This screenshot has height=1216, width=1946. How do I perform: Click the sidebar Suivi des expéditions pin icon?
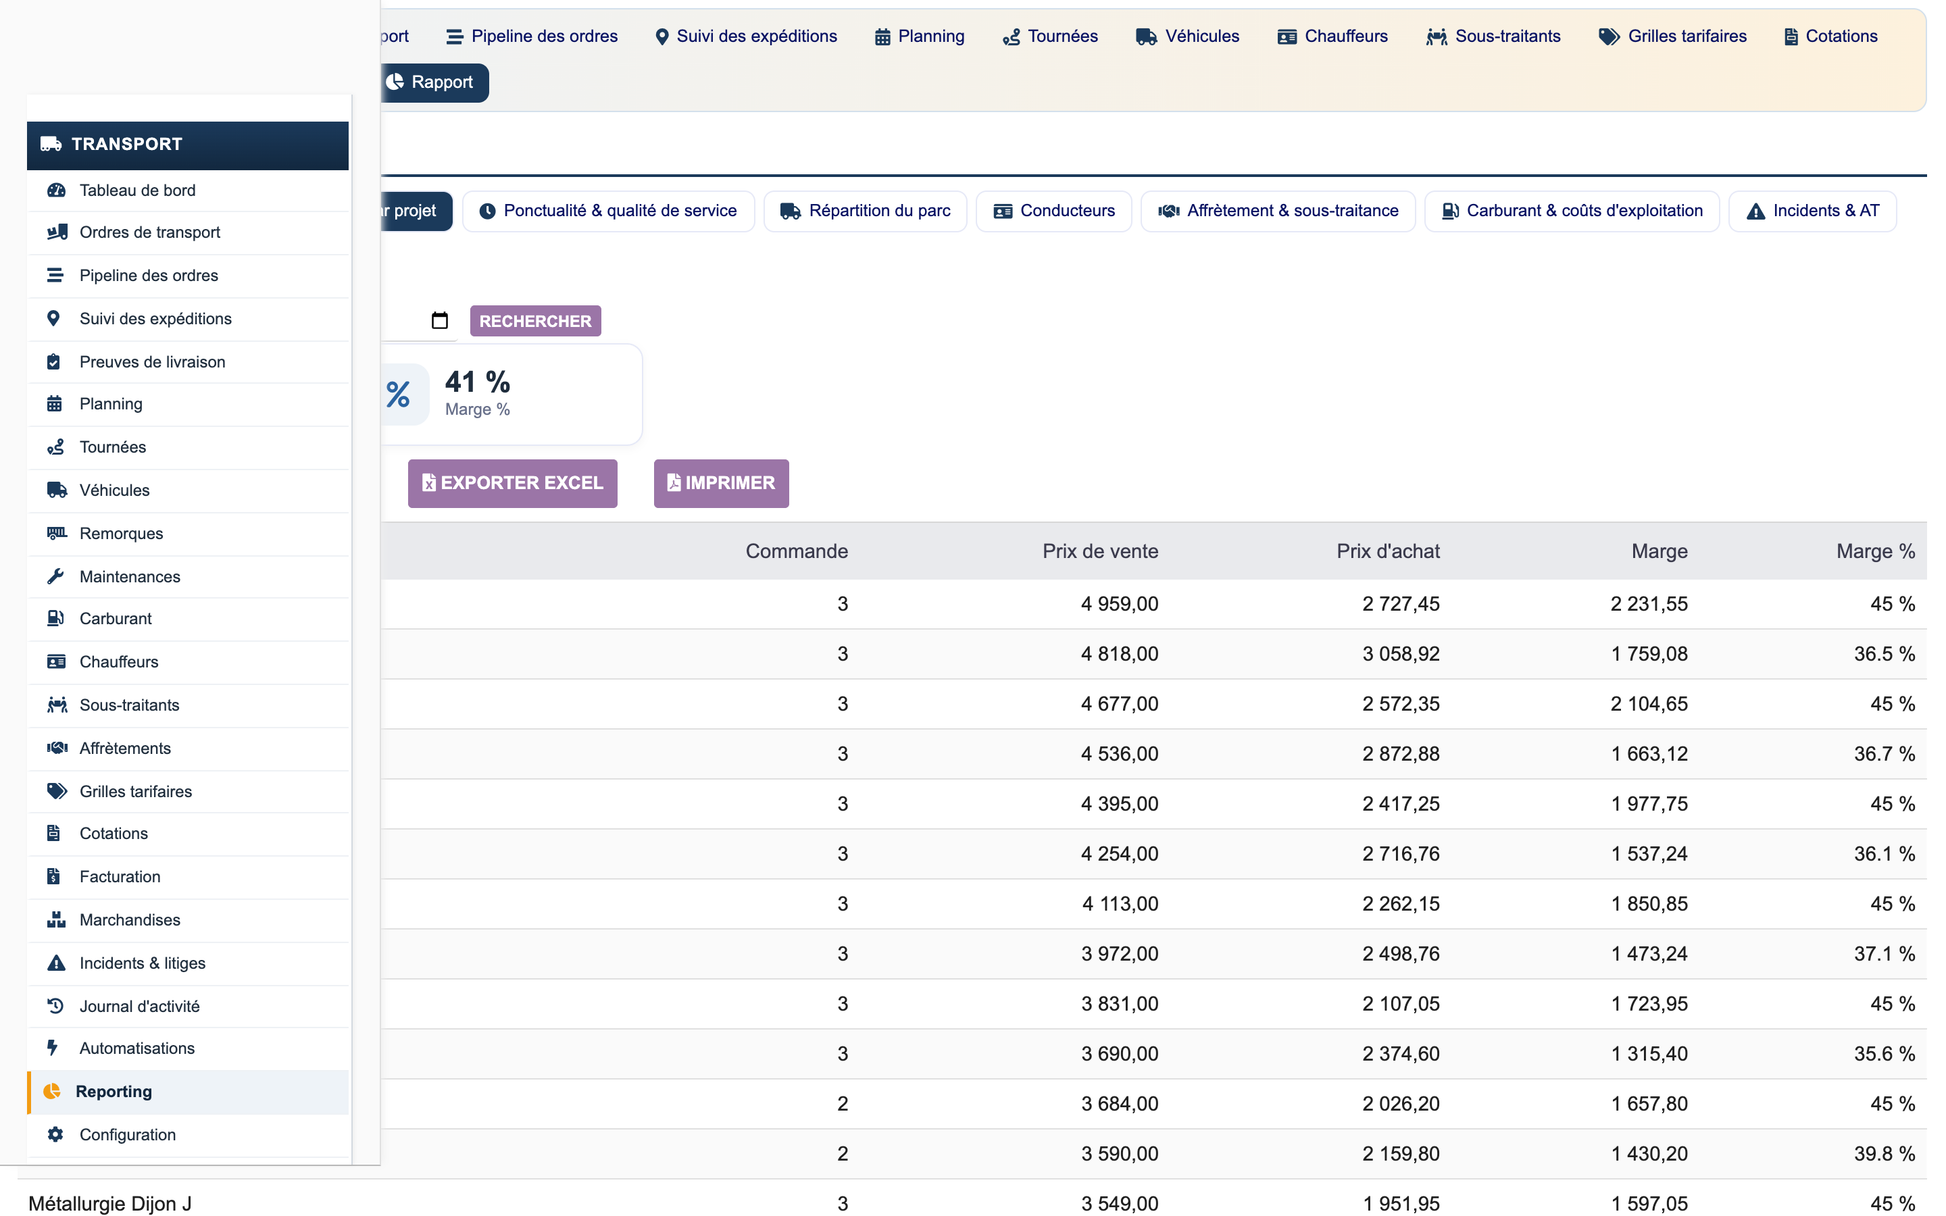[x=54, y=318]
